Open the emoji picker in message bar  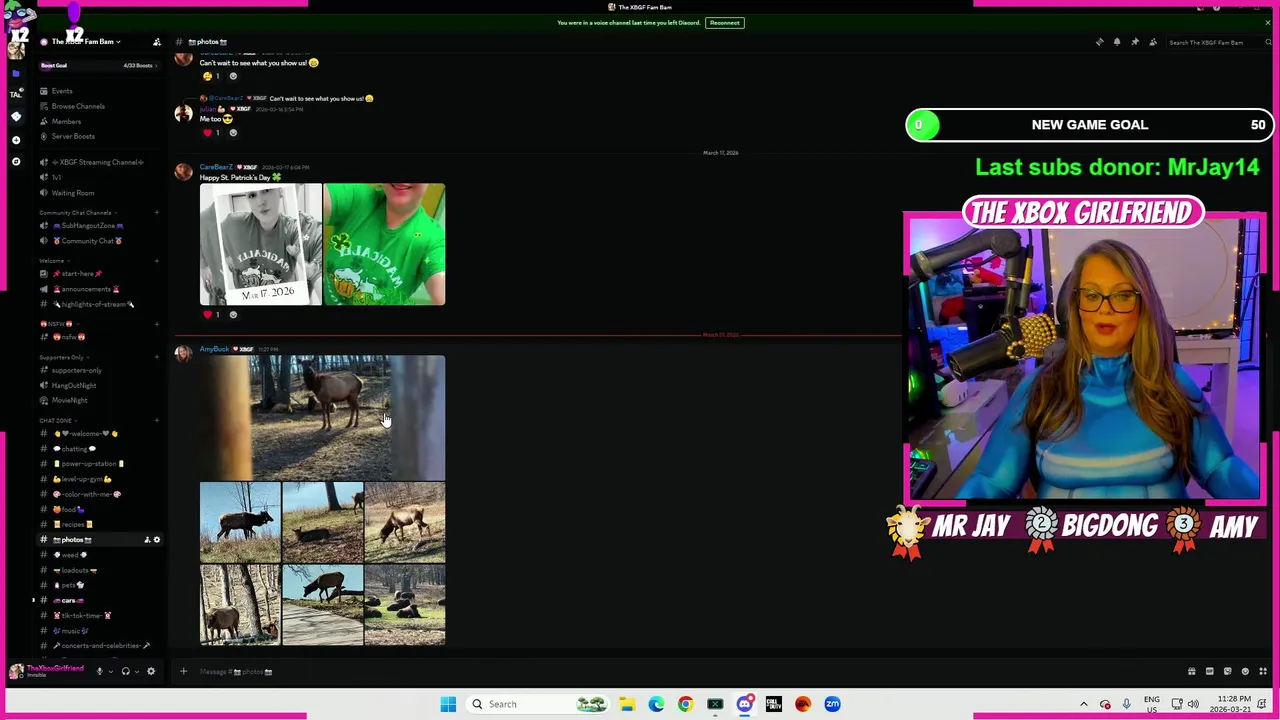(x=1245, y=671)
